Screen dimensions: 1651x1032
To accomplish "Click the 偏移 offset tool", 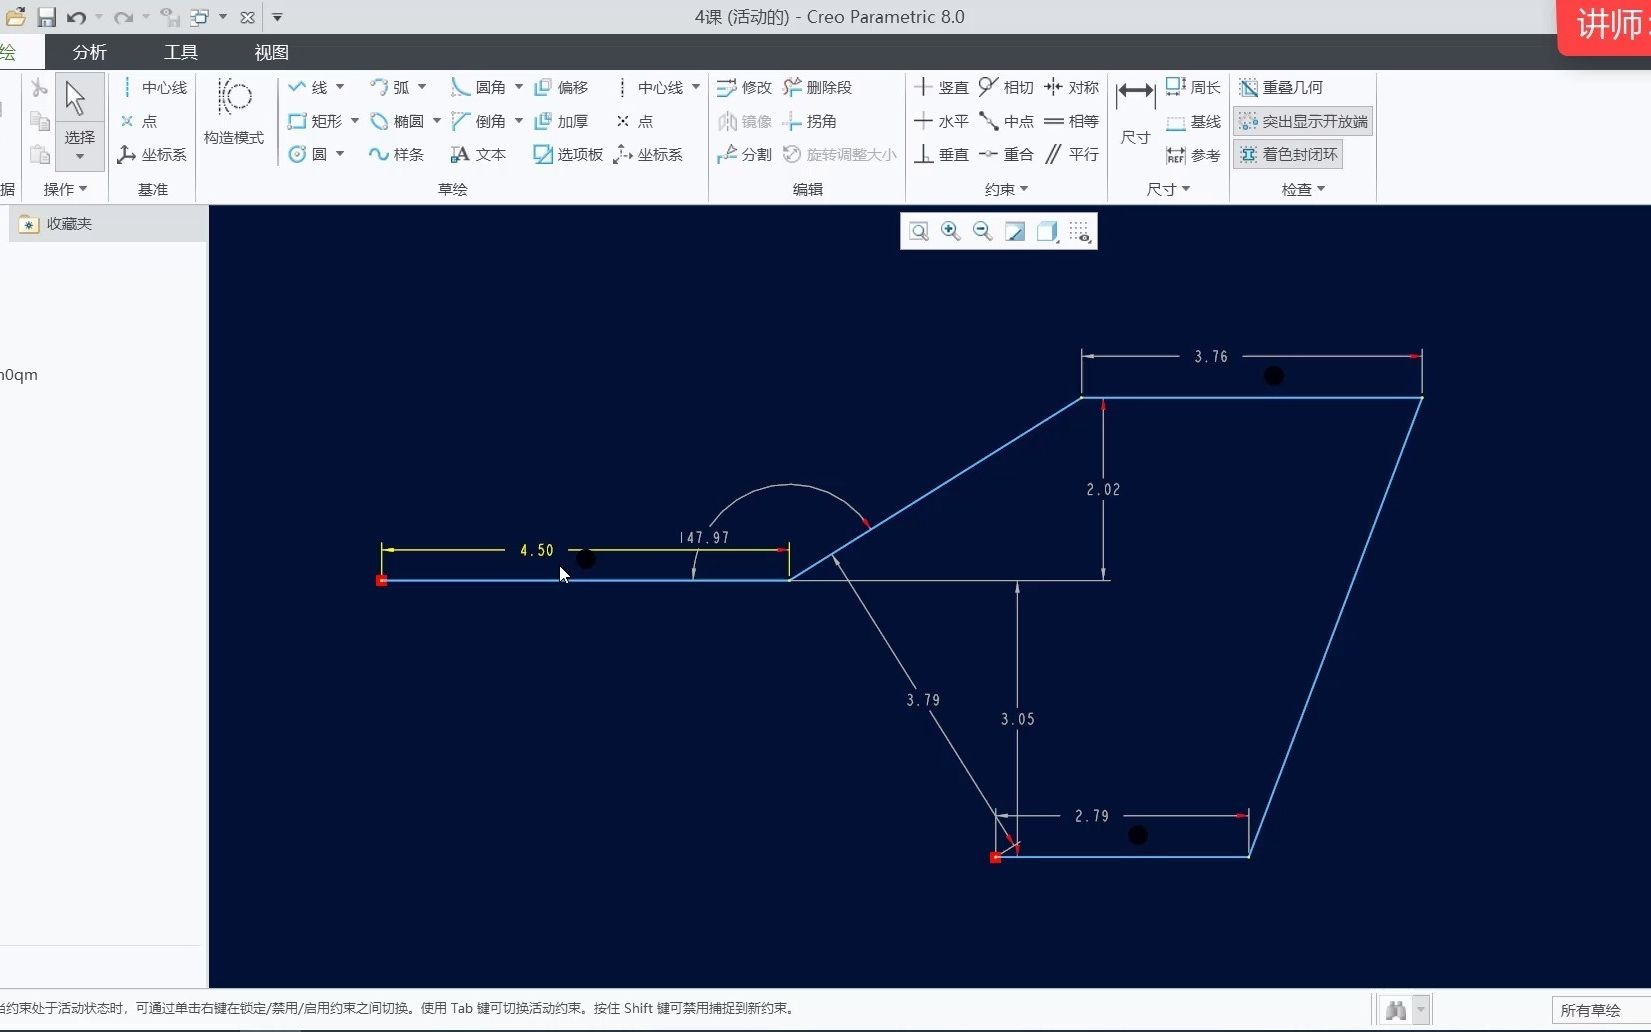I will (x=561, y=88).
